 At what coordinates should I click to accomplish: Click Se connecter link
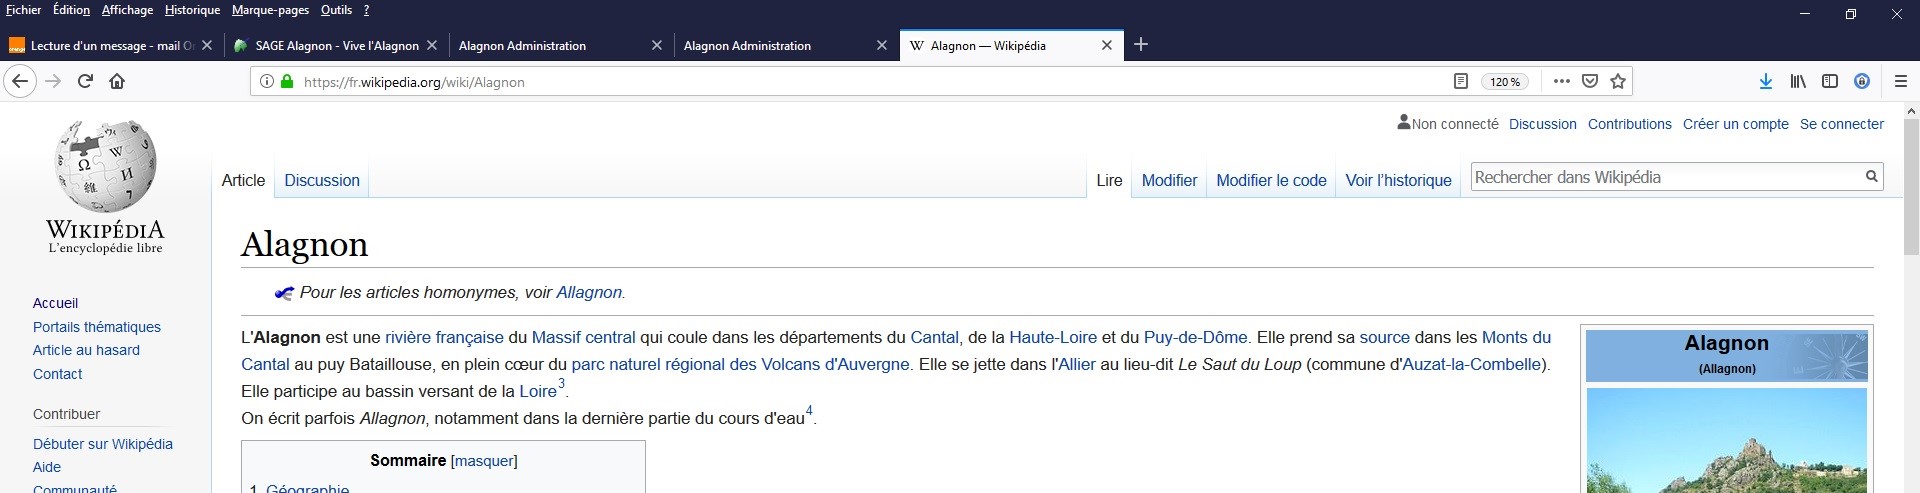(x=1841, y=124)
